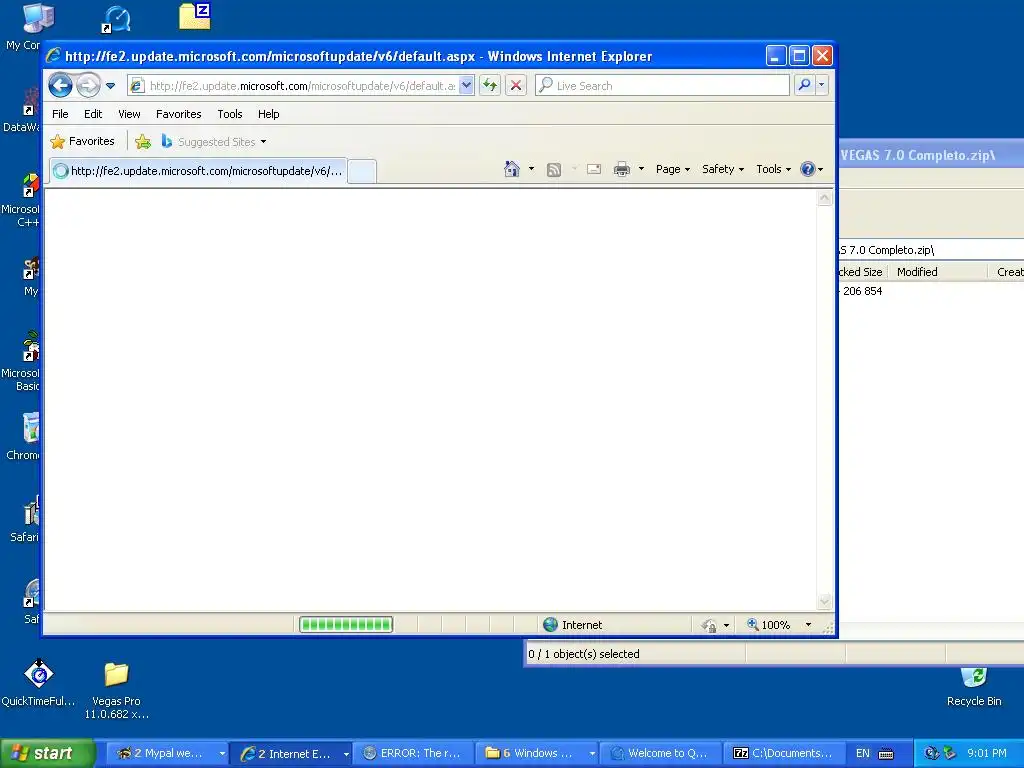This screenshot has width=1024, height=768.
Task: Click the EN language indicator
Action: 863,753
